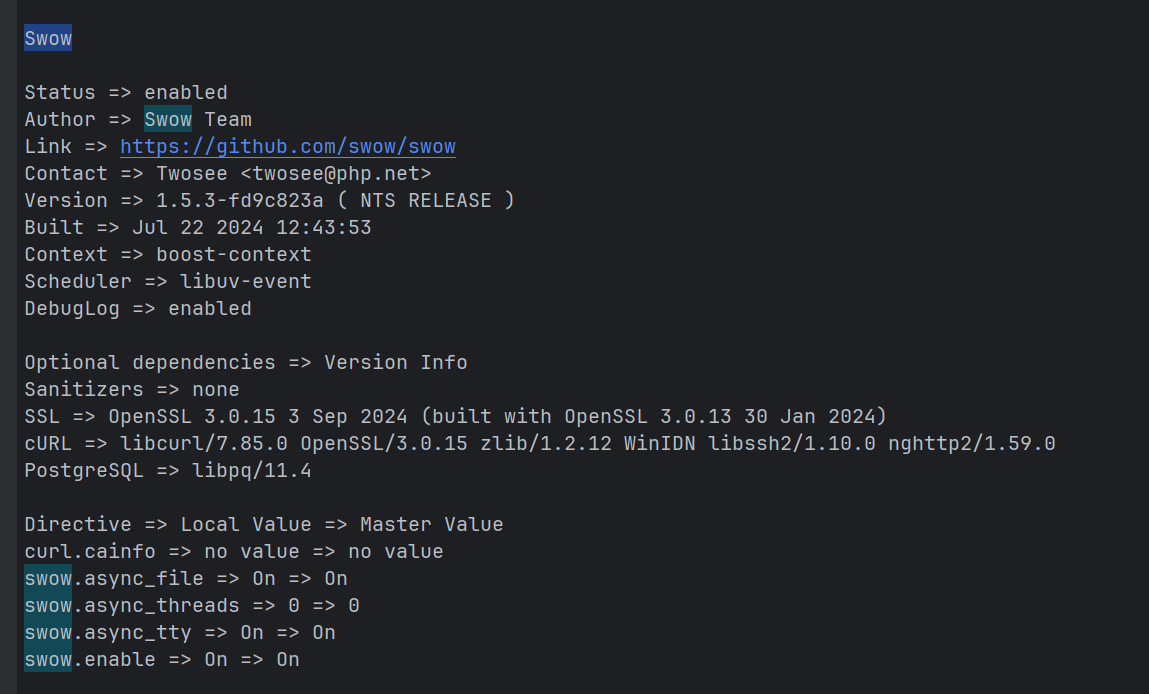
Task: Click the Scheduler libuv-event line
Action: pyautogui.click(x=168, y=281)
